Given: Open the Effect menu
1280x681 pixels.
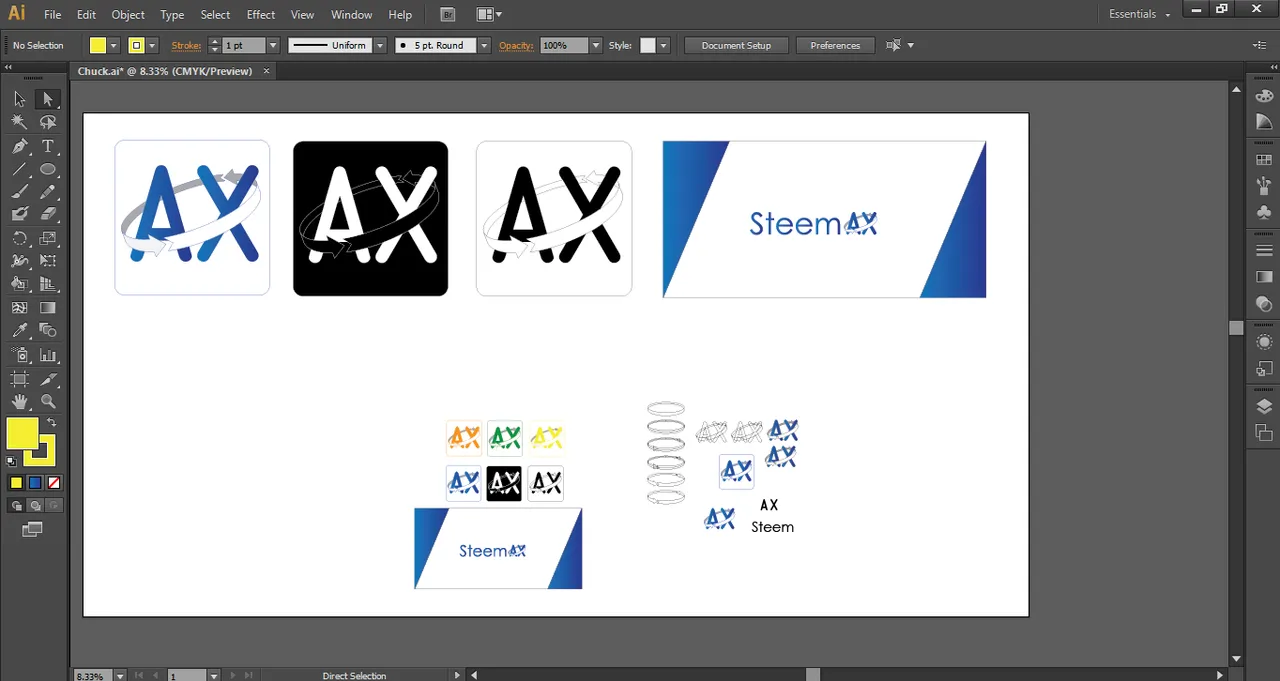Looking at the screenshot, I should tap(261, 15).
